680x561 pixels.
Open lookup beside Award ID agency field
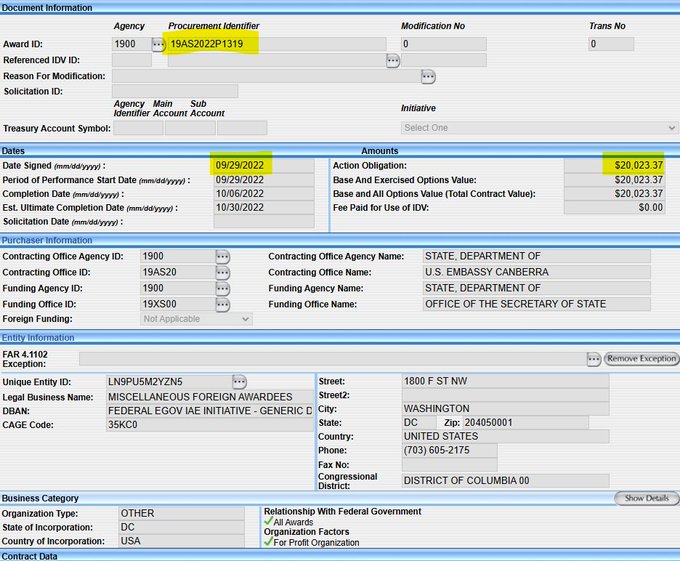pos(158,44)
